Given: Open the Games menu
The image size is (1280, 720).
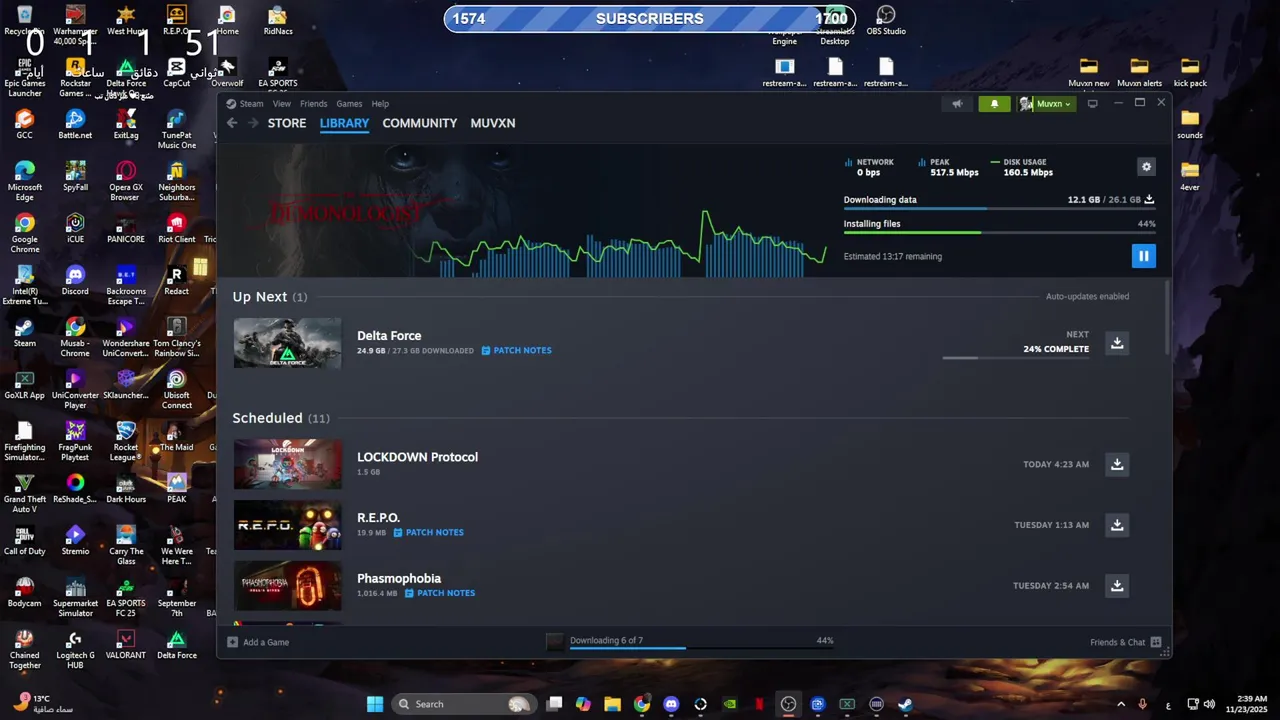Looking at the screenshot, I should pos(349,104).
